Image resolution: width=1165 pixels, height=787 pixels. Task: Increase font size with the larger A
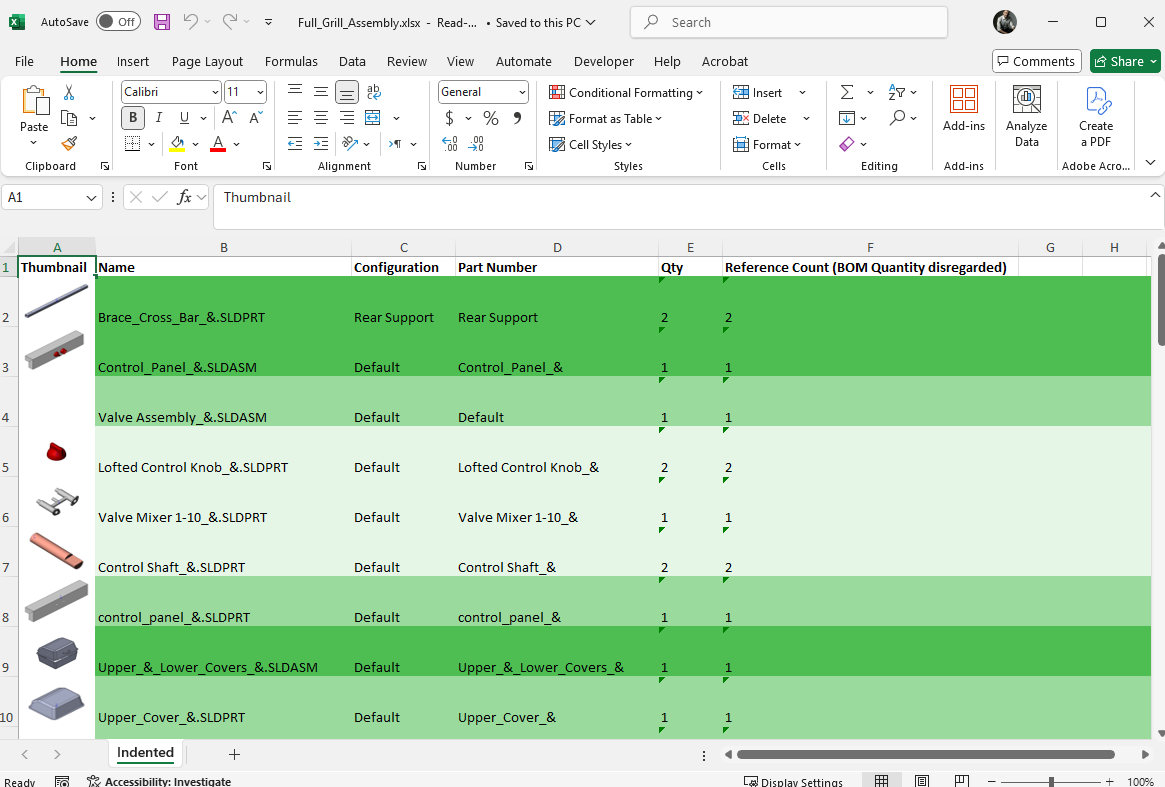point(229,117)
